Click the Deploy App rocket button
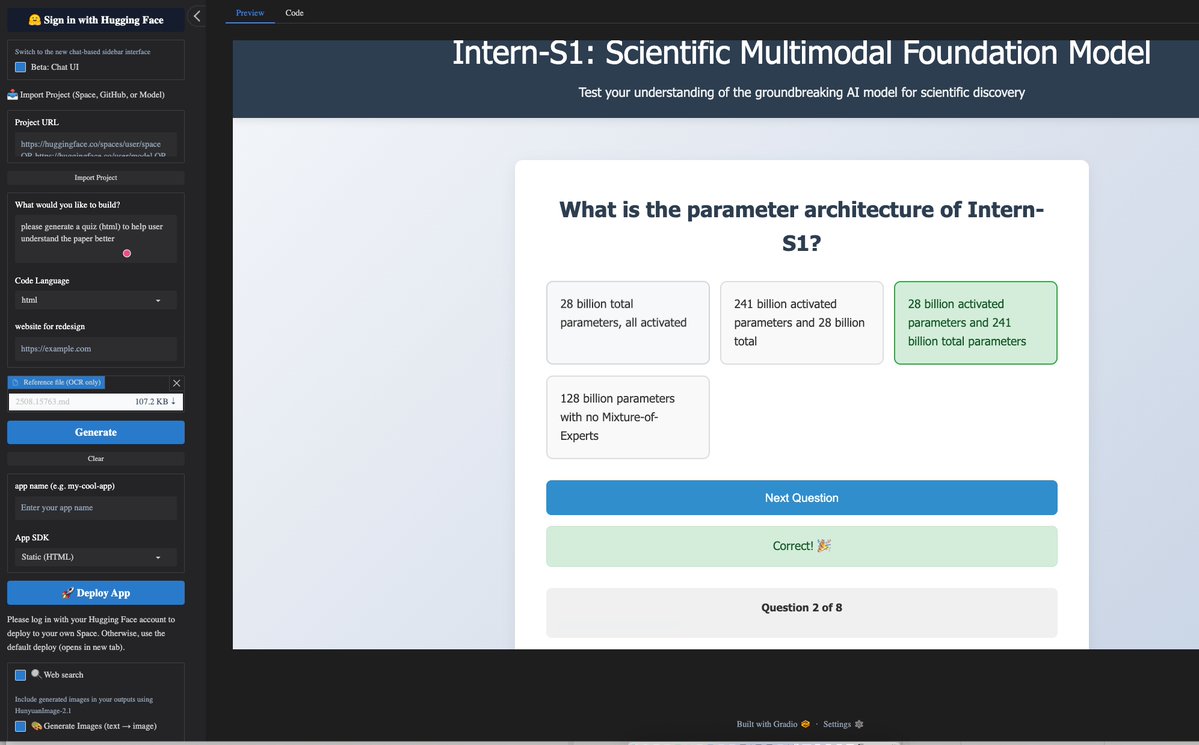Screen dimensions: 1199x745 tap(96, 593)
